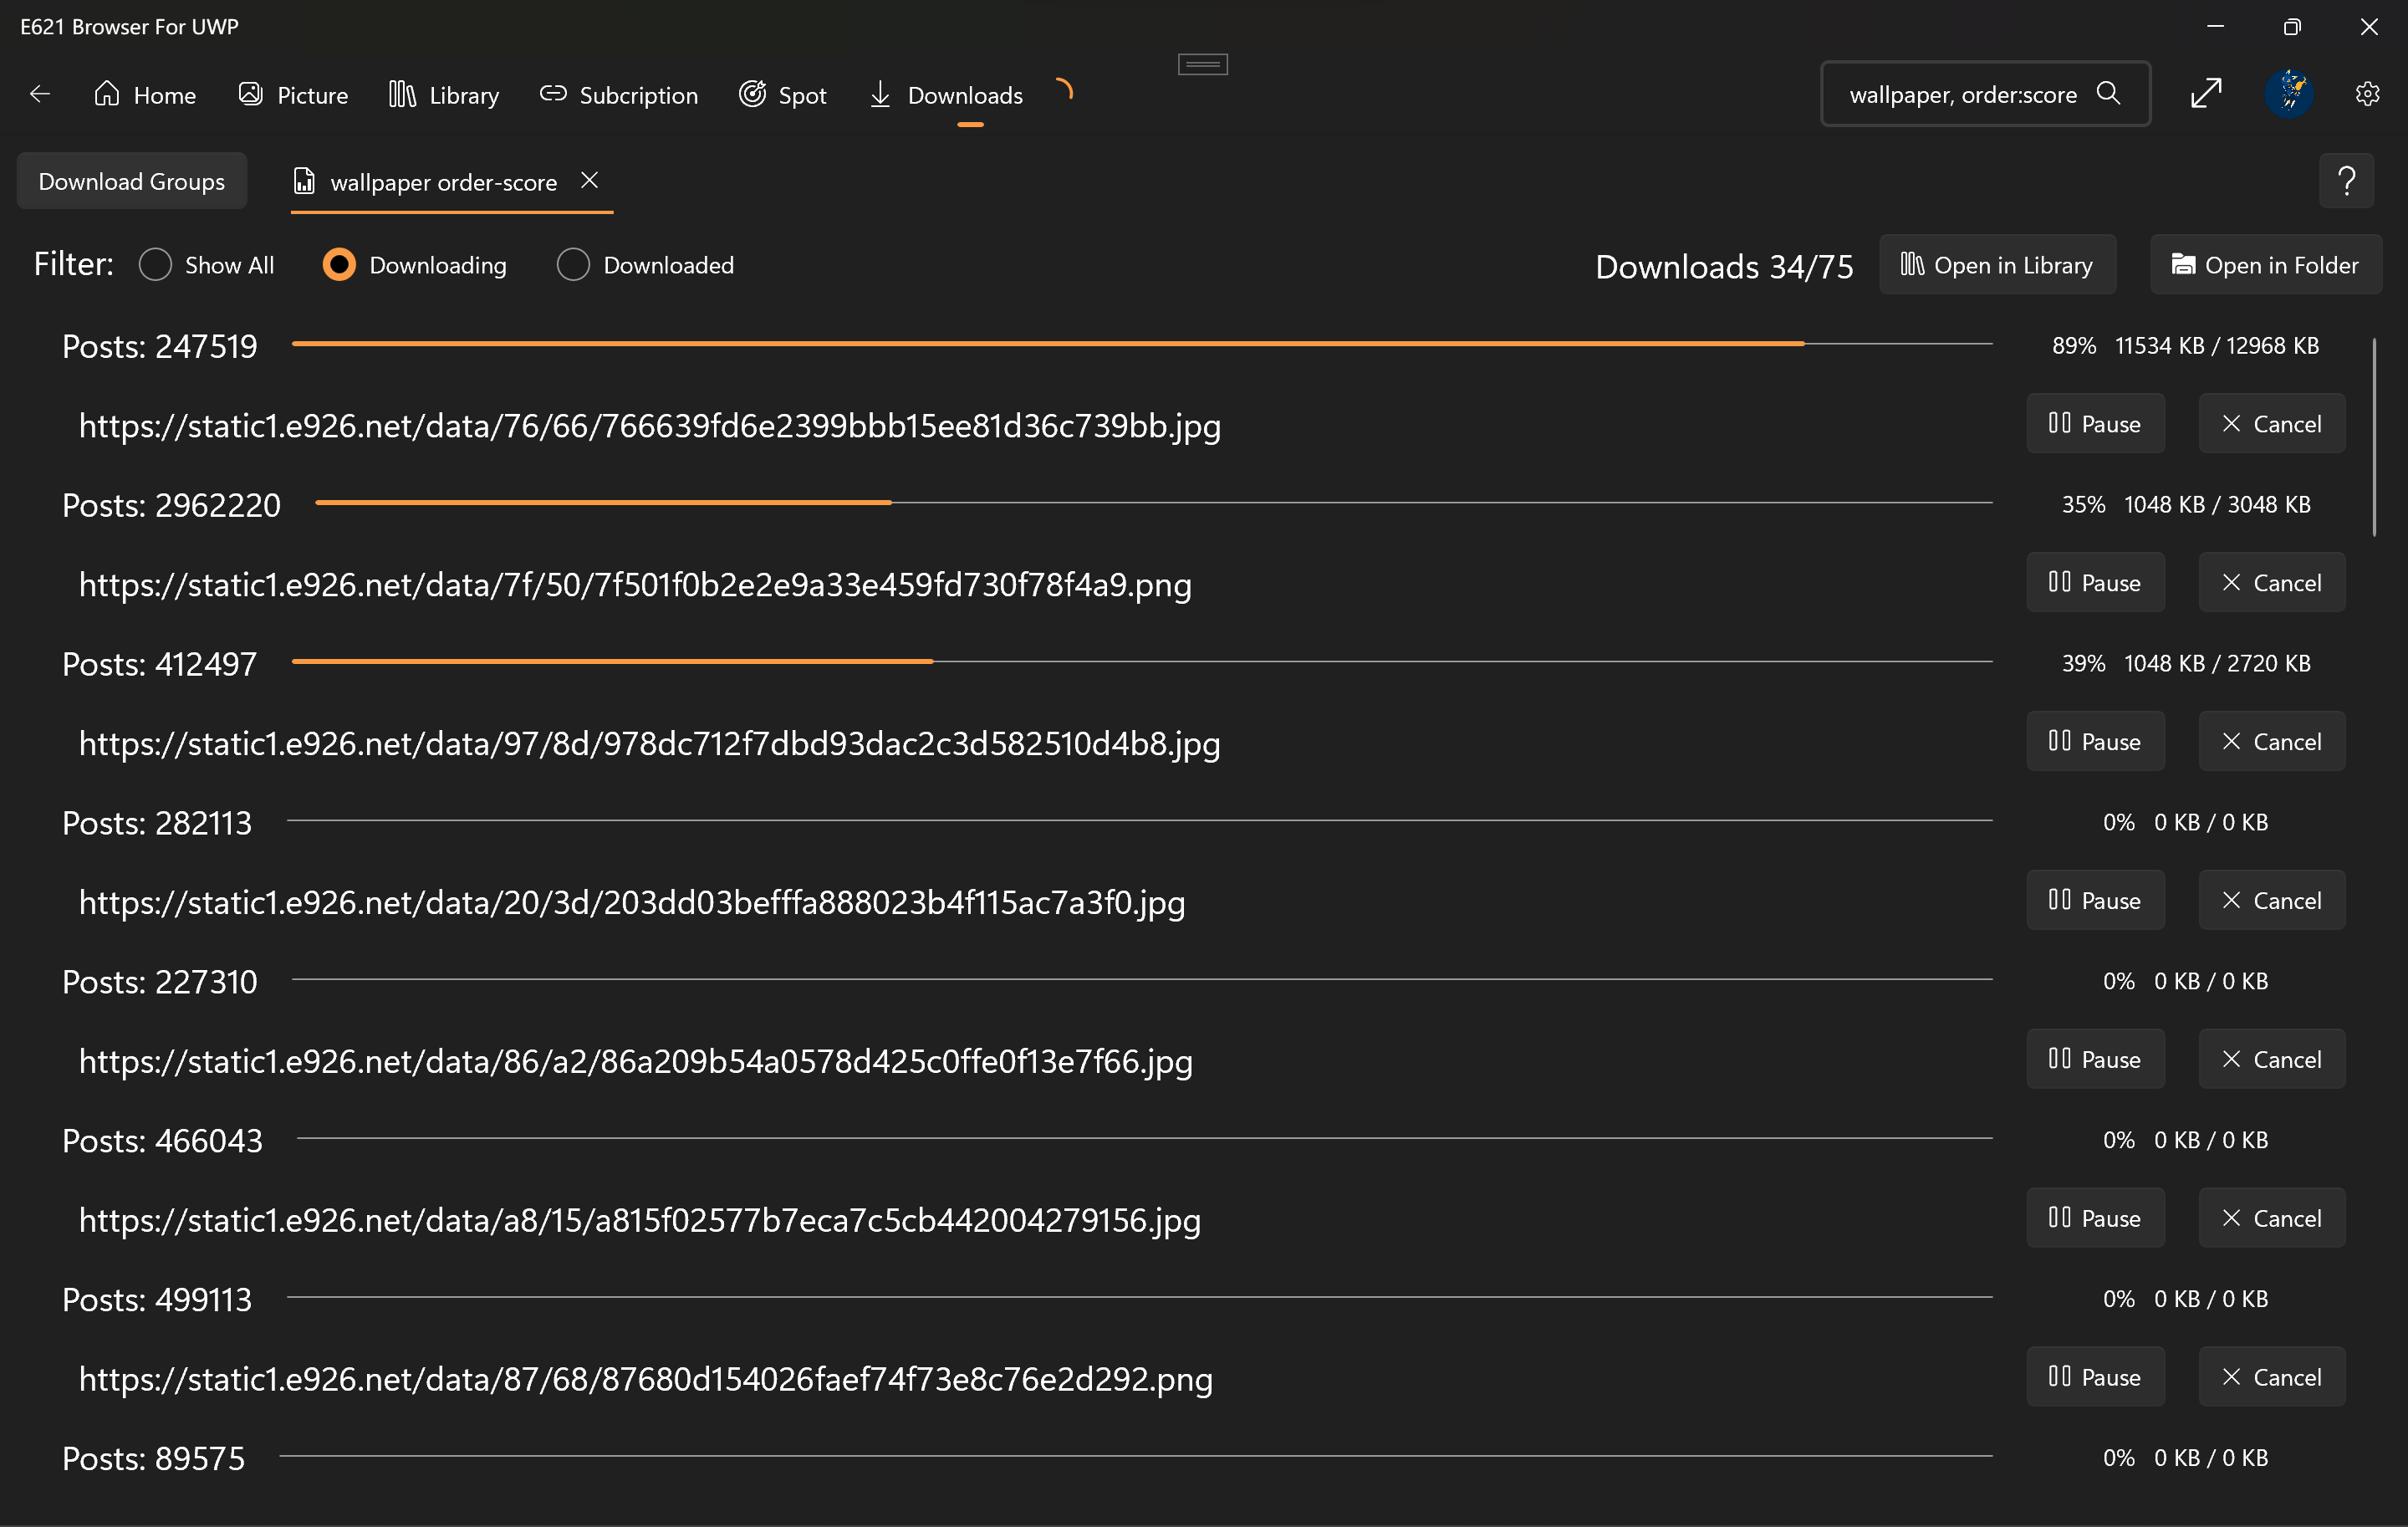Click the search magnifier icon

point(2108,94)
